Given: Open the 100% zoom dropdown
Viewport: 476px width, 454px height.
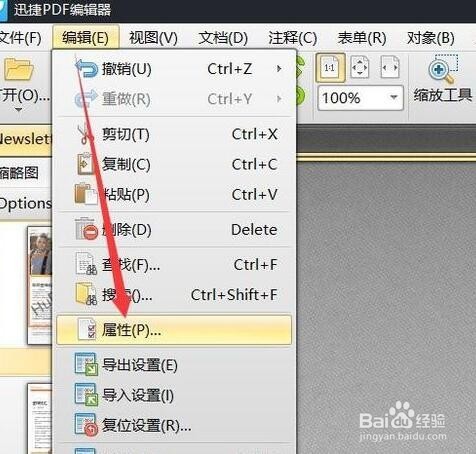Looking at the screenshot, I should tap(394, 98).
